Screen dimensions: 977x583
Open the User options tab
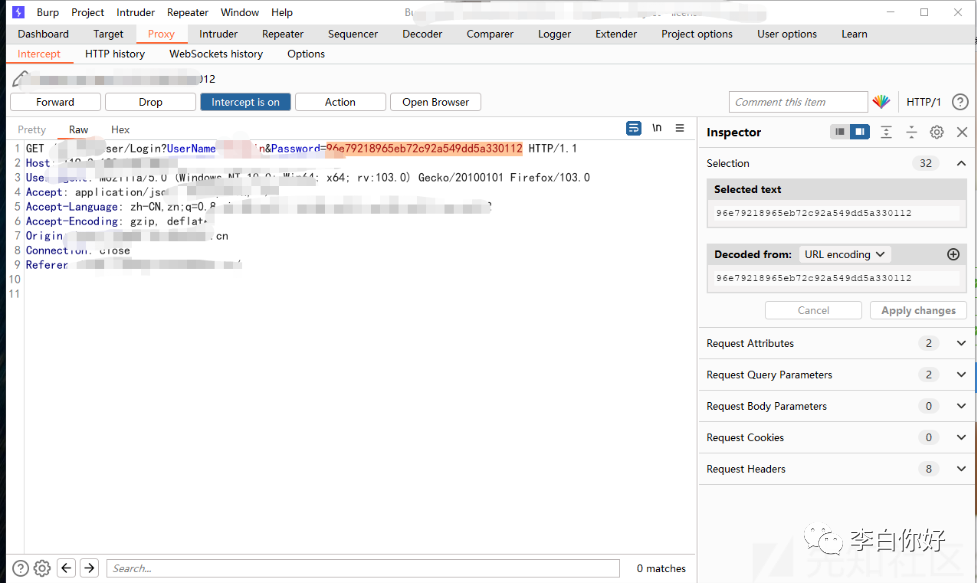[786, 34]
